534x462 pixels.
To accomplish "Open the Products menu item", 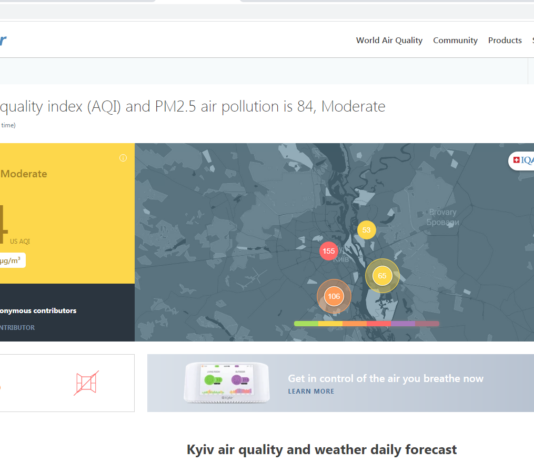I will (x=505, y=40).
